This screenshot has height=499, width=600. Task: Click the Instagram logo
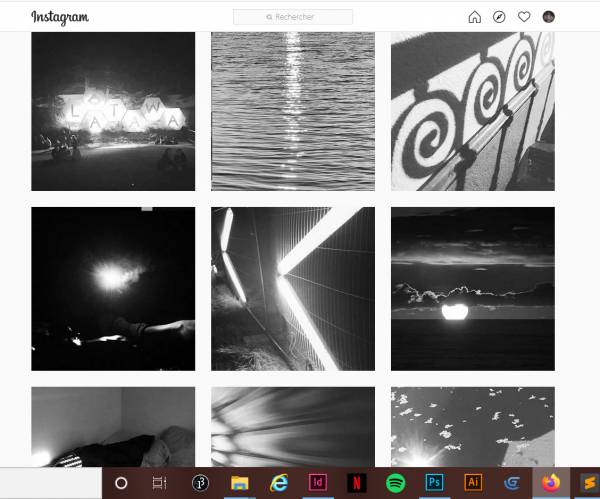[x=59, y=17]
